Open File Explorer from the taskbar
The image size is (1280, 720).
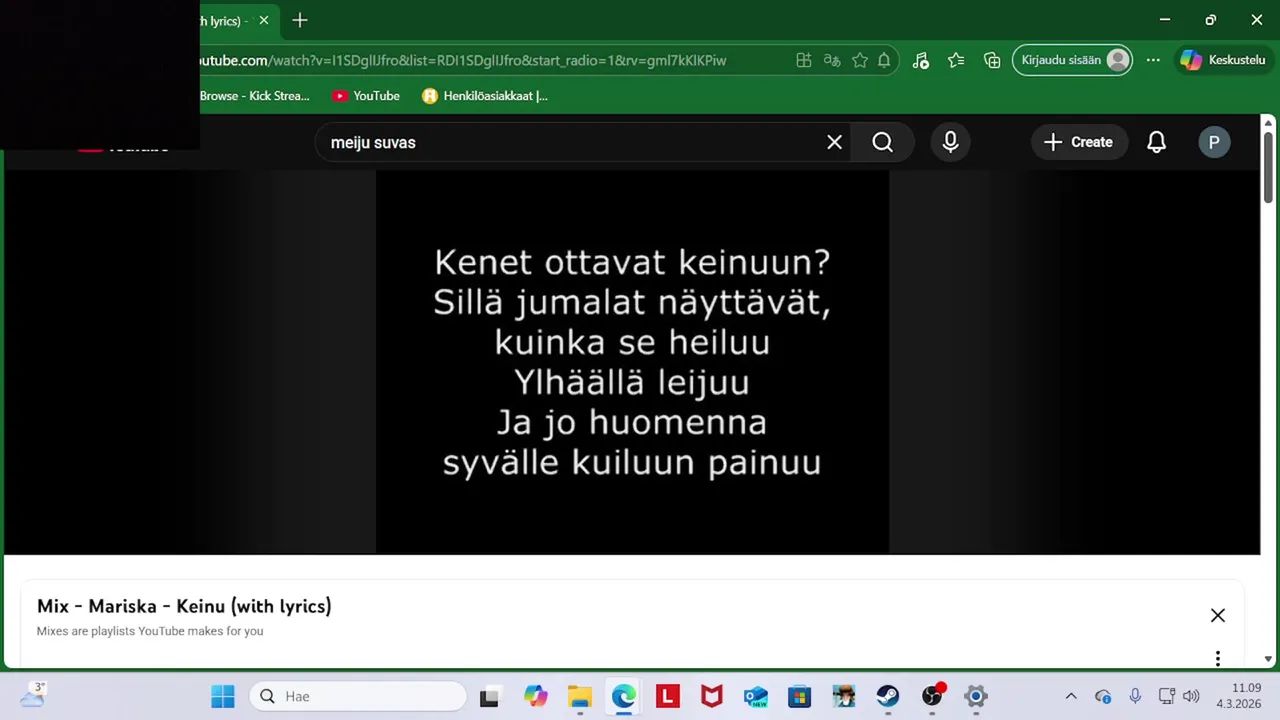click(580, 696)
